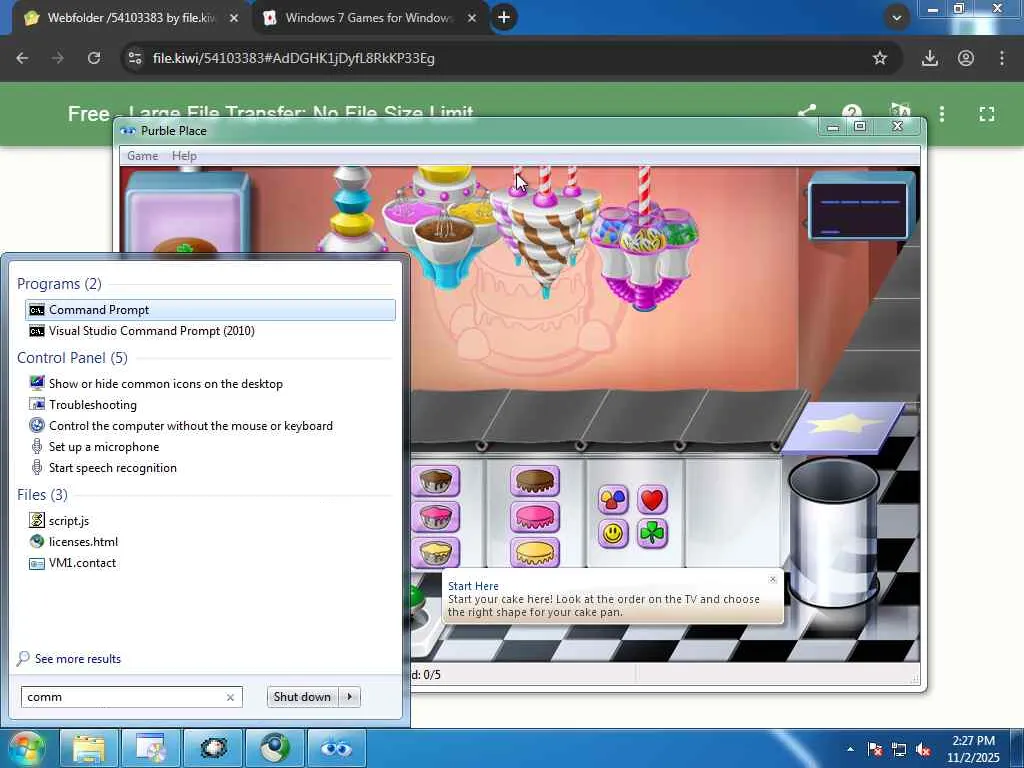The height and width of the screenshot is (768, 1024).
Task: Open the VM1.contact file result
Action: 210,562
